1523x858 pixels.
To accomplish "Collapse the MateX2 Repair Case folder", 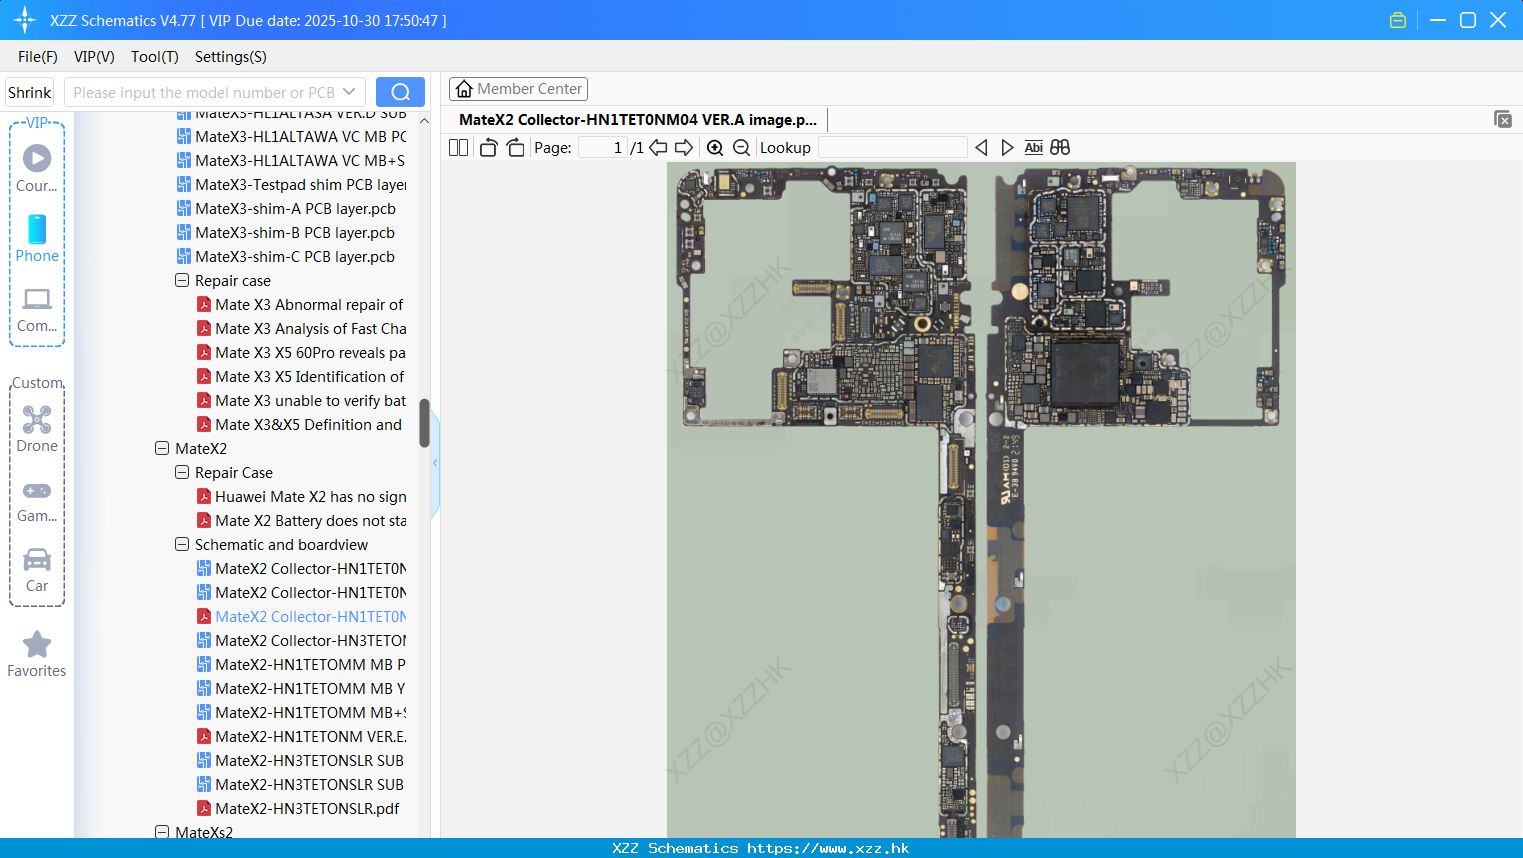I will (182, 473).
